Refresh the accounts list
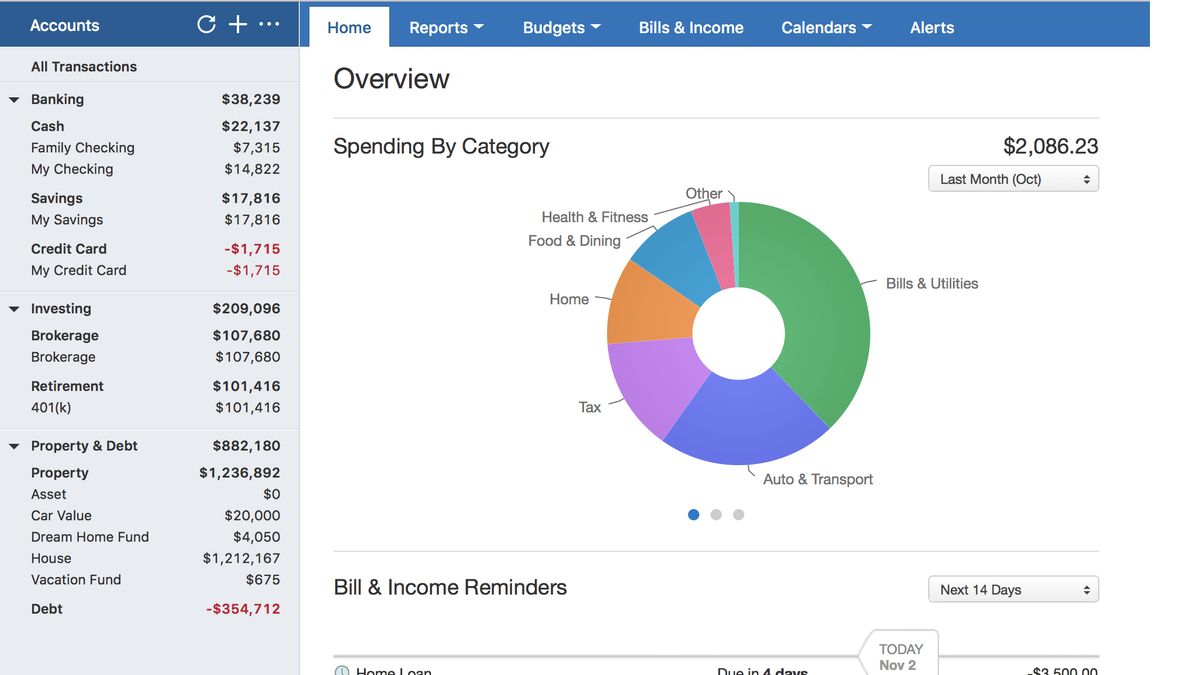 [x=206, y=24]
